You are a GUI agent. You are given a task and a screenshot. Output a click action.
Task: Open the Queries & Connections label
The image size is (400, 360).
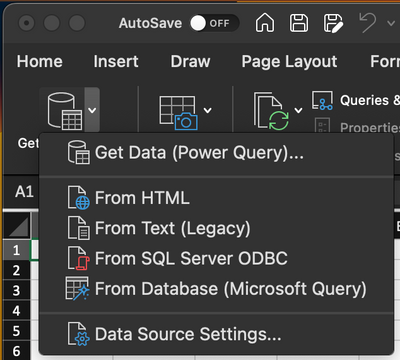(x=370, y=100)
